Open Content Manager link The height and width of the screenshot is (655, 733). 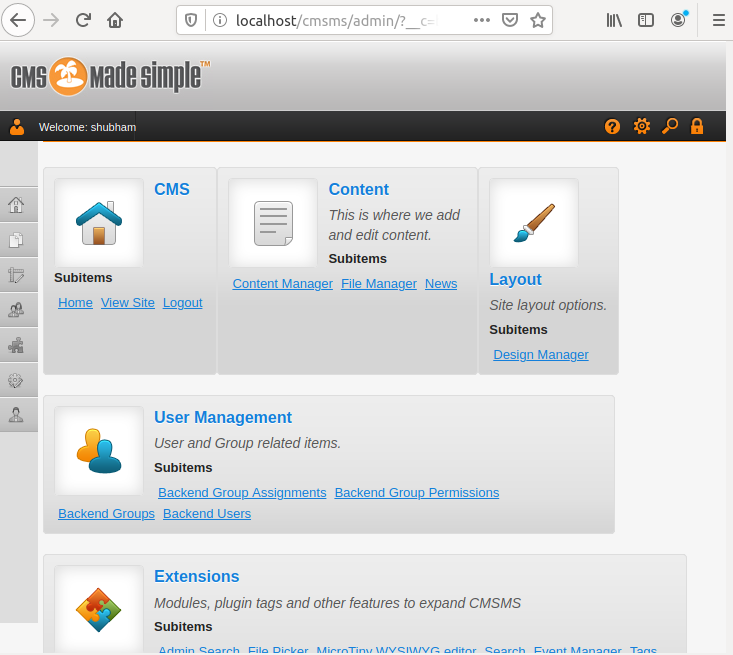(282, 283)
